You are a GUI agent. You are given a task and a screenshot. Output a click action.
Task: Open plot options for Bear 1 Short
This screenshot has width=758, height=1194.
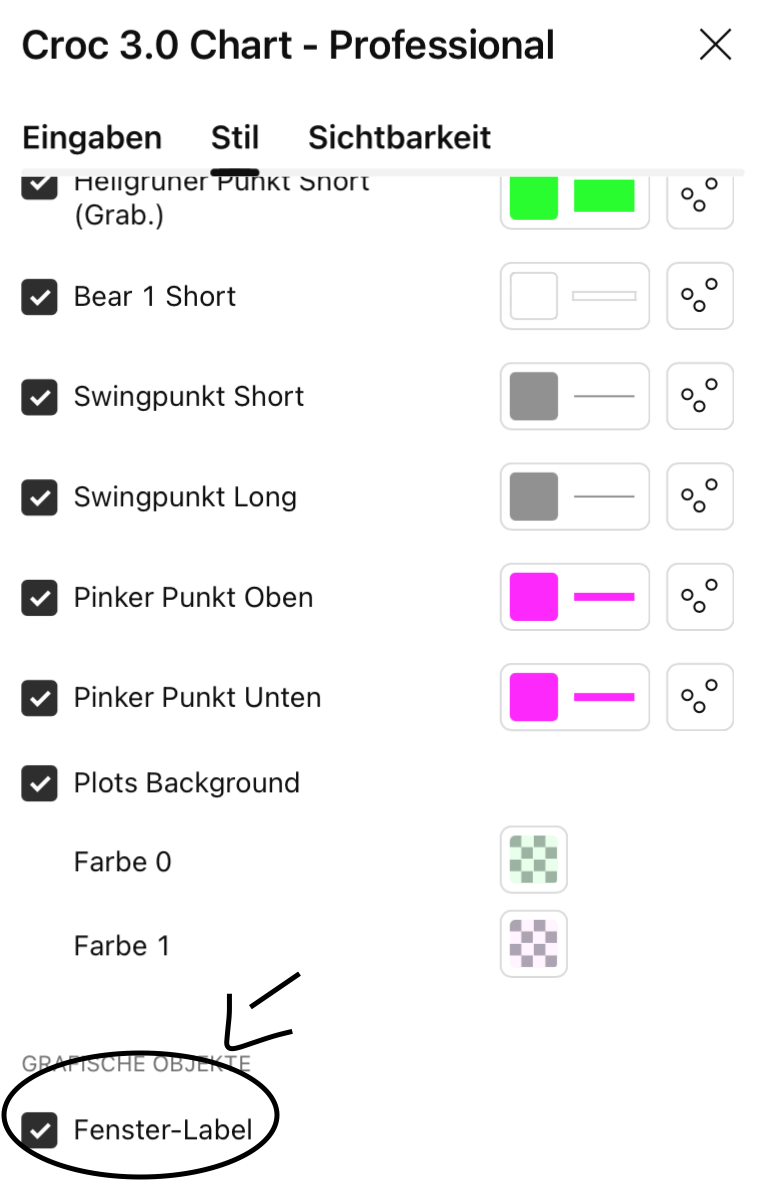coord(700,296)
